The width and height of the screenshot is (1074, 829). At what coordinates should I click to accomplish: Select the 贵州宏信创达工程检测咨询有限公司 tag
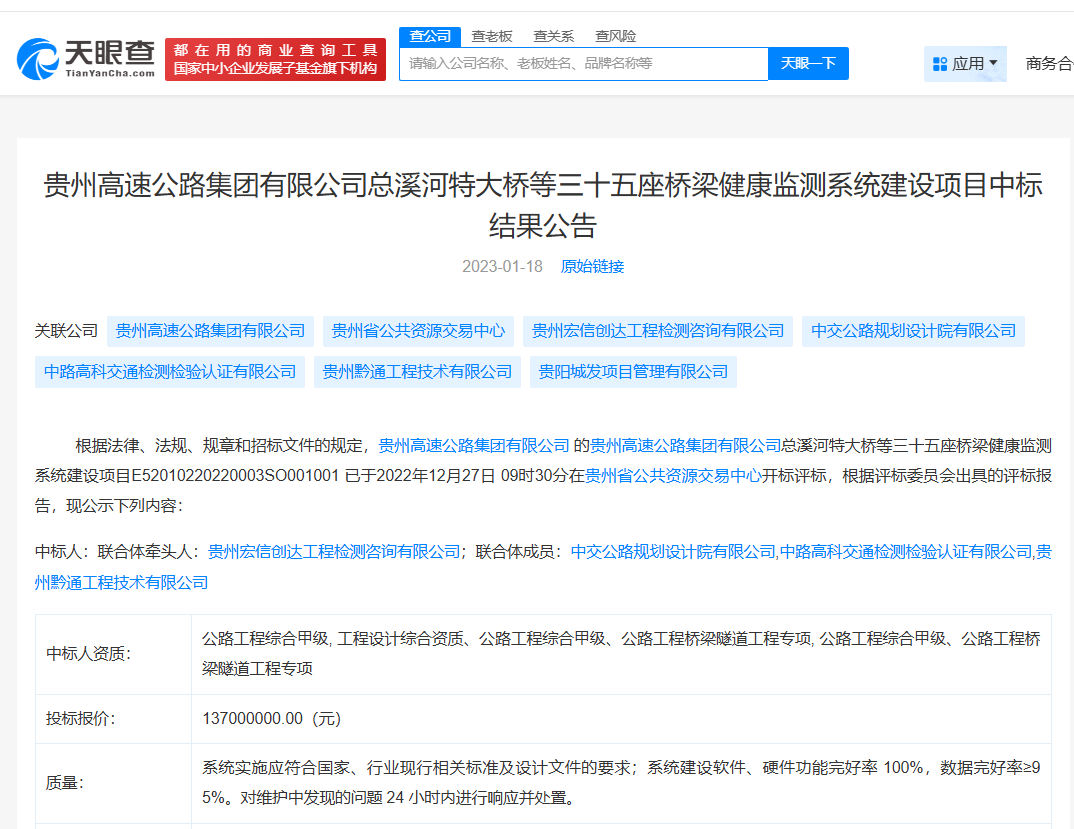(x=658, y=331)
